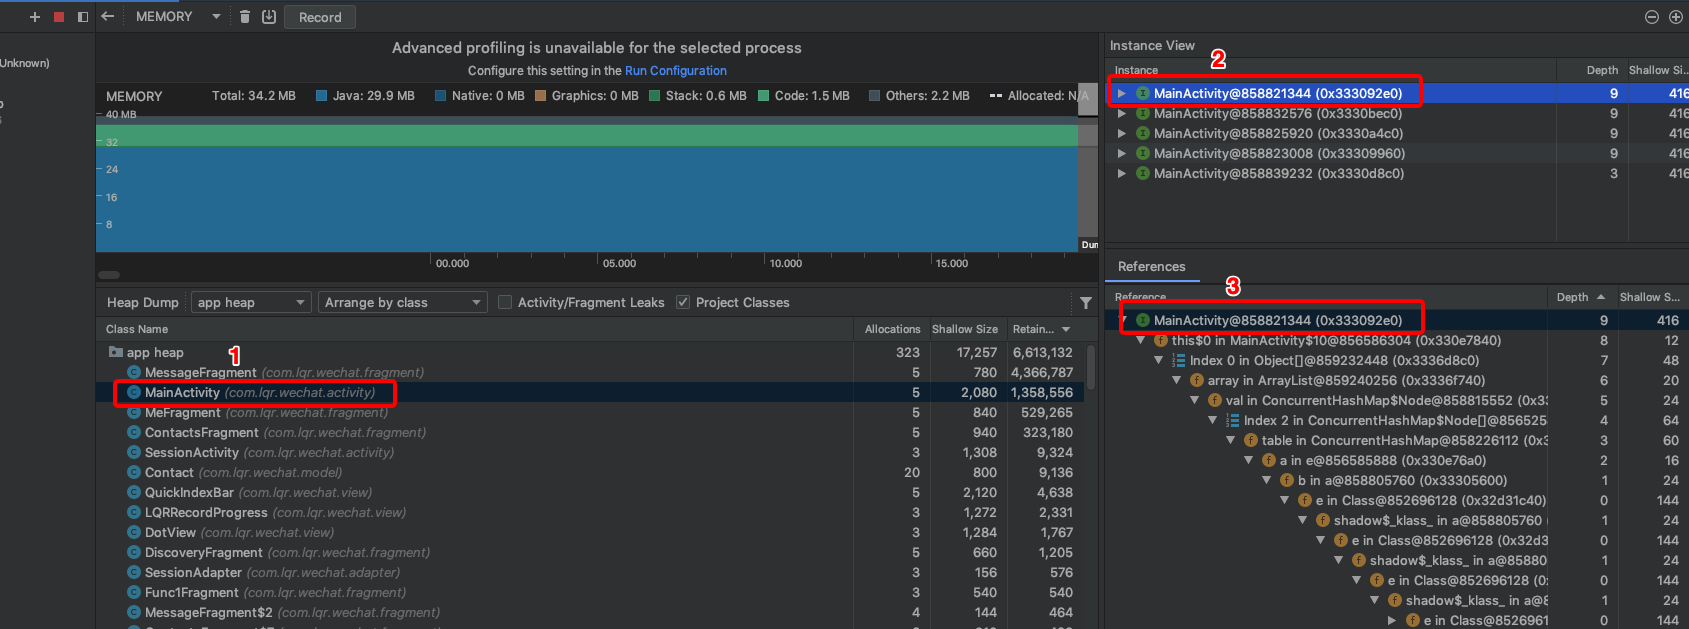1689x629 pixels.
Task: Open the app heap dropdown
Action: [x=252, y=302]
